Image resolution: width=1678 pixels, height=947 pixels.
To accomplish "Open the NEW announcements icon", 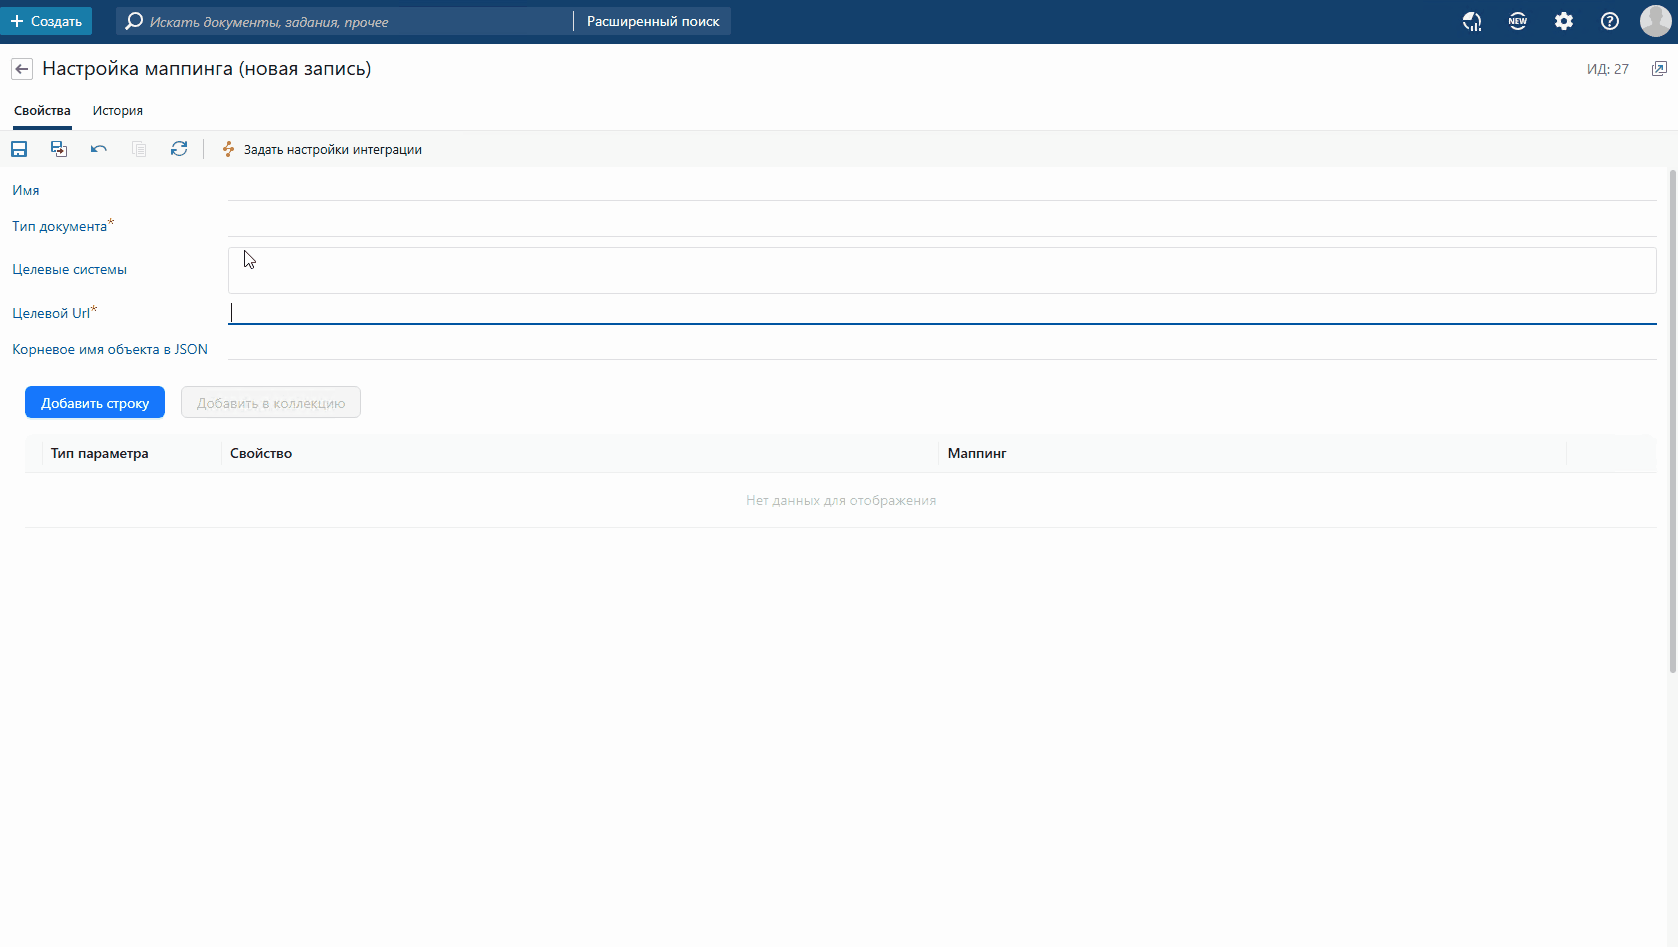I will [x=1518, y=21].
